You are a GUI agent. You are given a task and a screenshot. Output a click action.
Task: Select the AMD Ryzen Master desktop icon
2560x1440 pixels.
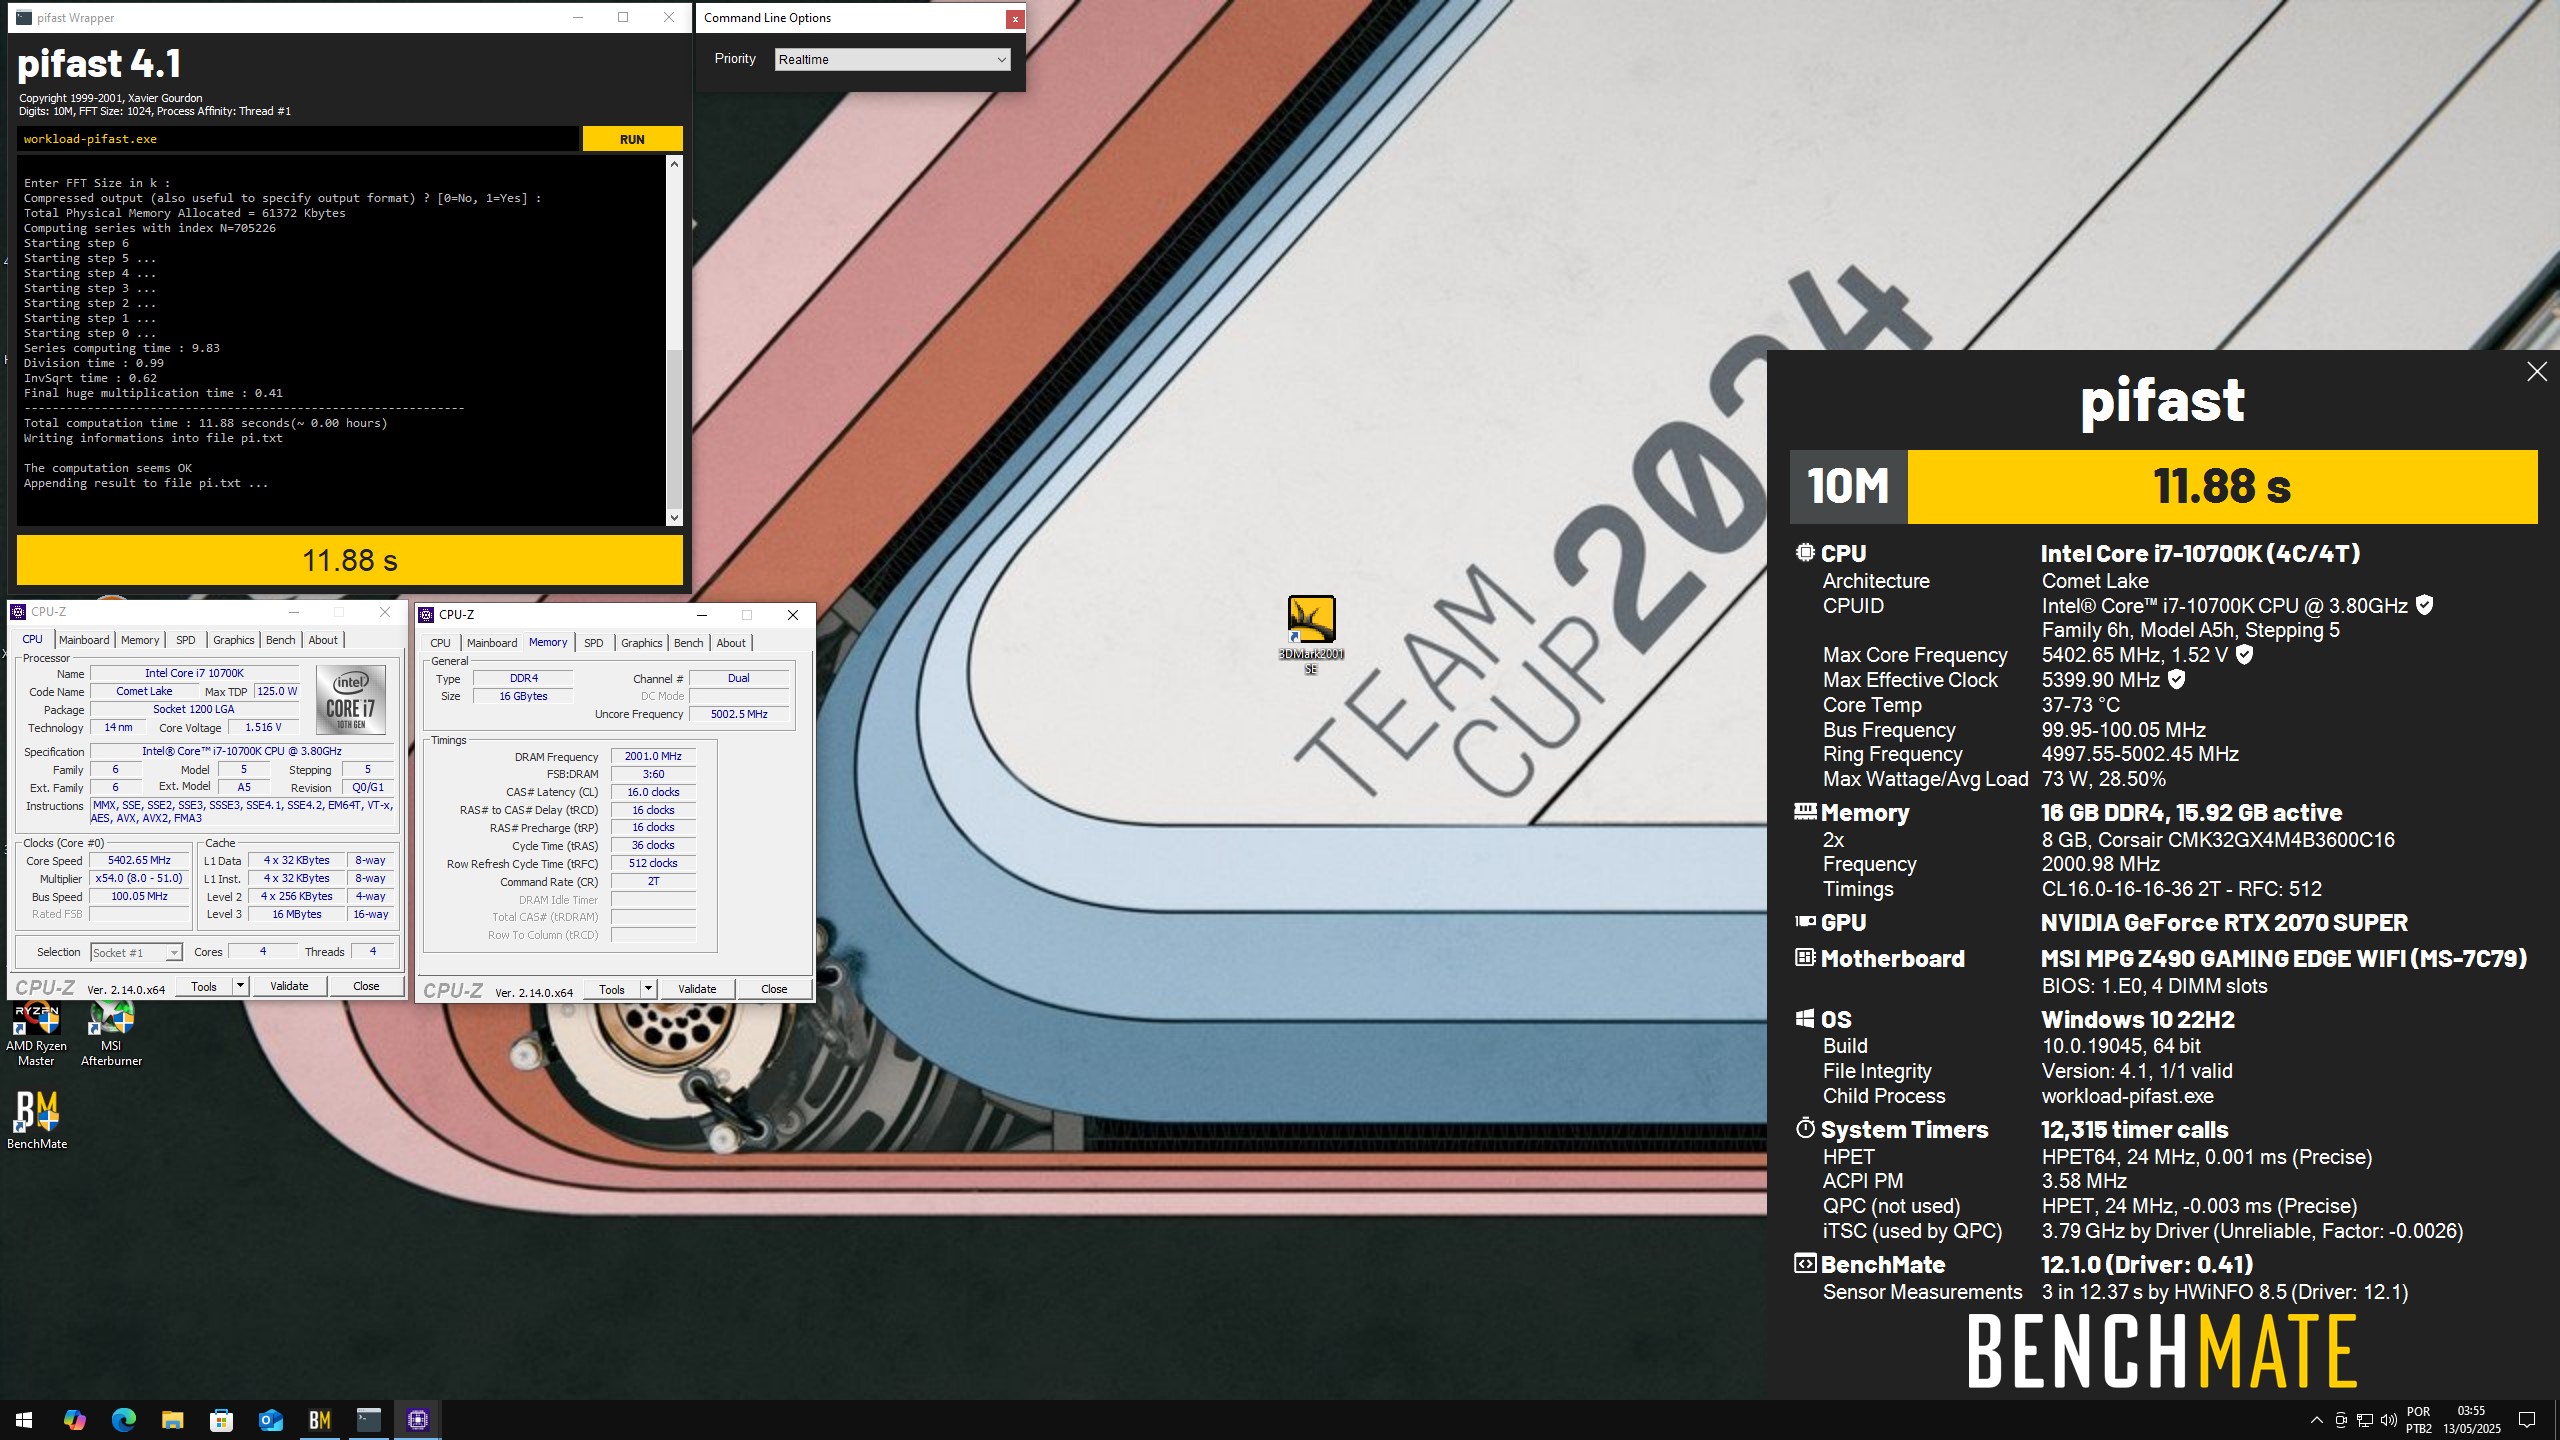[36, 1035]
